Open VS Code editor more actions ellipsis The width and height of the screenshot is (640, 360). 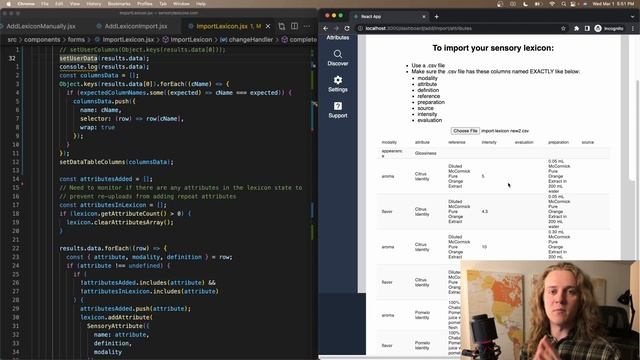click(307, 26)
